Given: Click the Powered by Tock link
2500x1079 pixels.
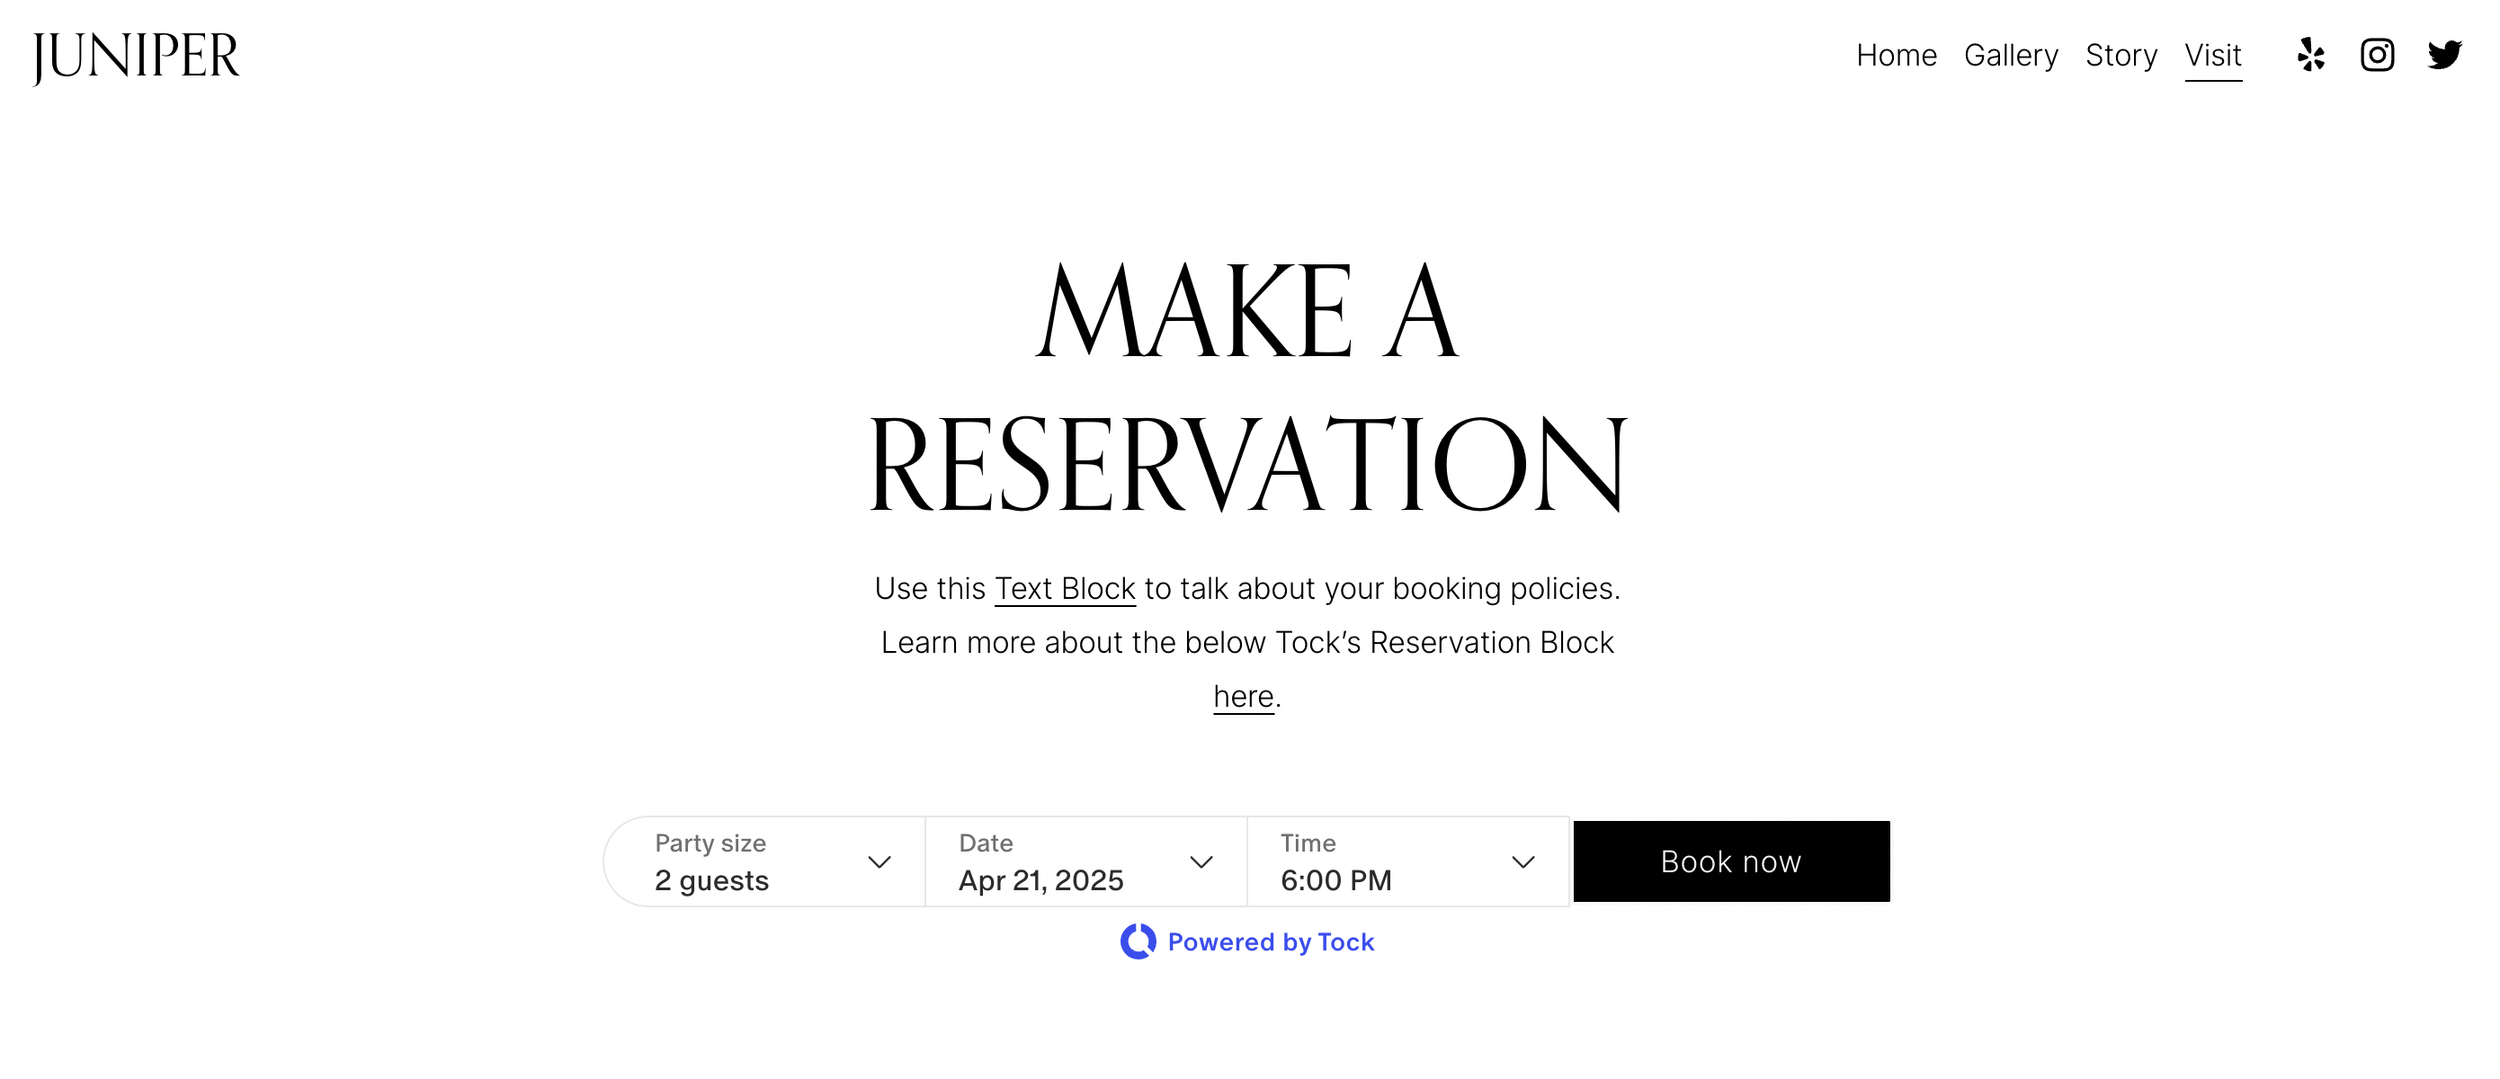Looking at the screenshot, I should [1247, 942].
